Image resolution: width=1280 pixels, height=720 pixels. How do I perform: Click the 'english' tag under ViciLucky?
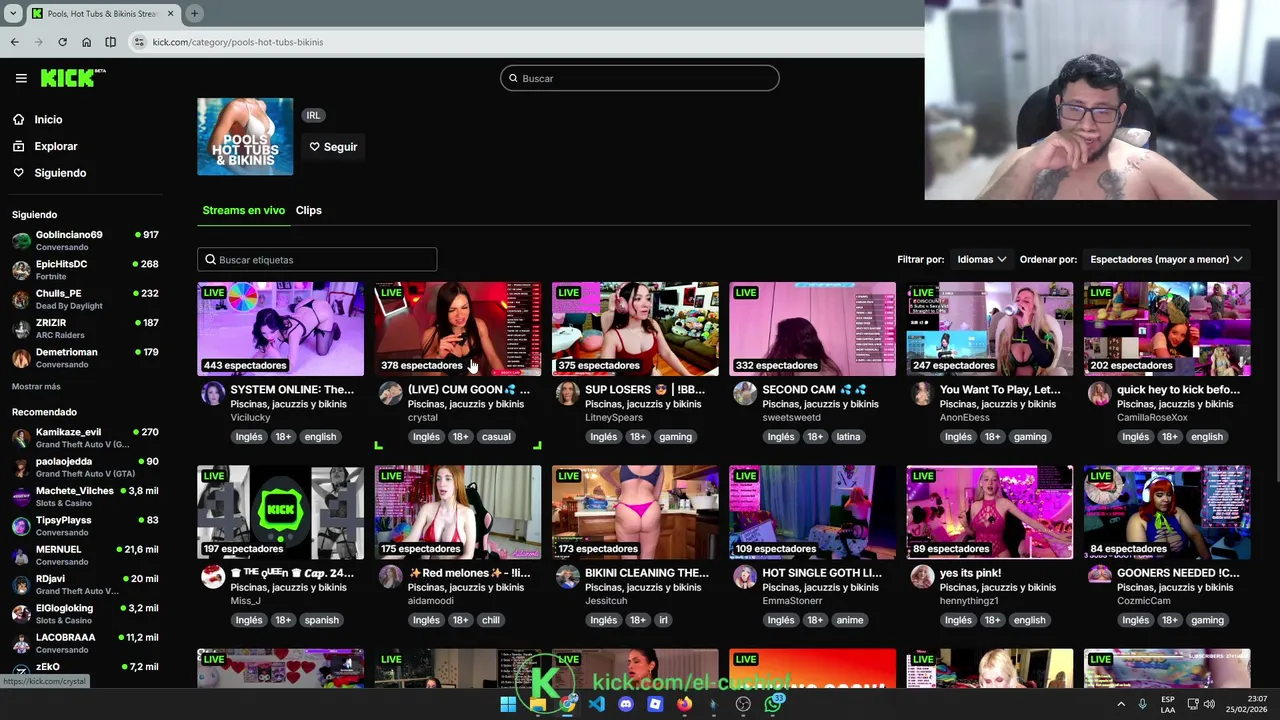click(320, 436)
